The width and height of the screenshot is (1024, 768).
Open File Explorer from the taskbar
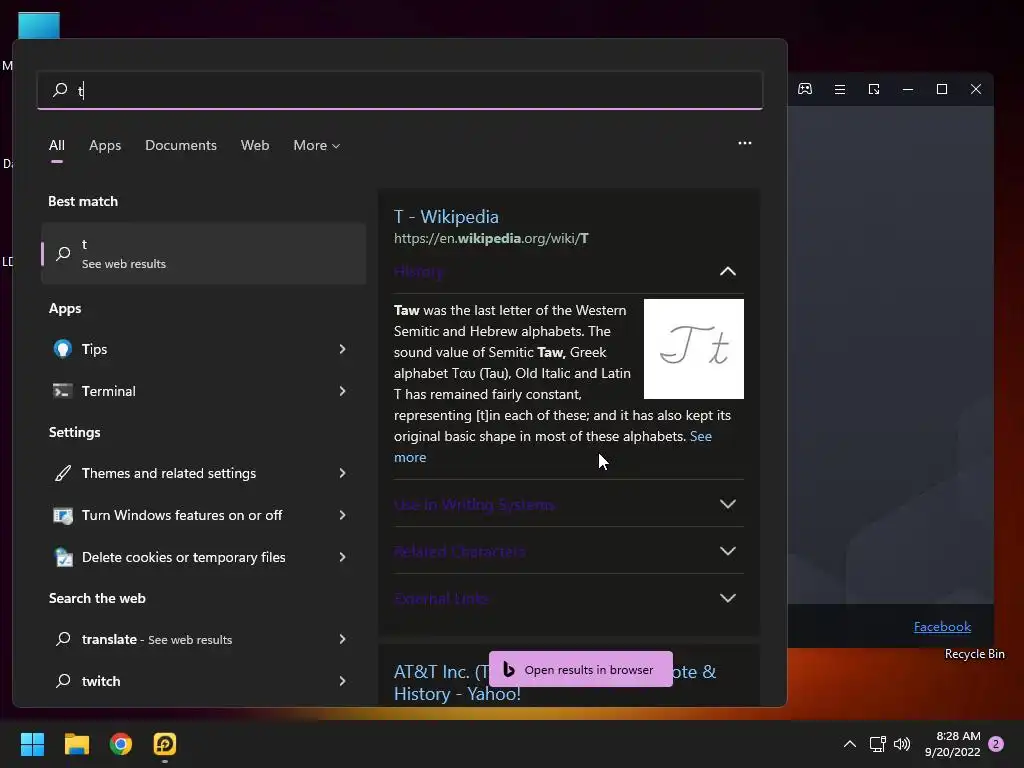(x=76, y=744)
